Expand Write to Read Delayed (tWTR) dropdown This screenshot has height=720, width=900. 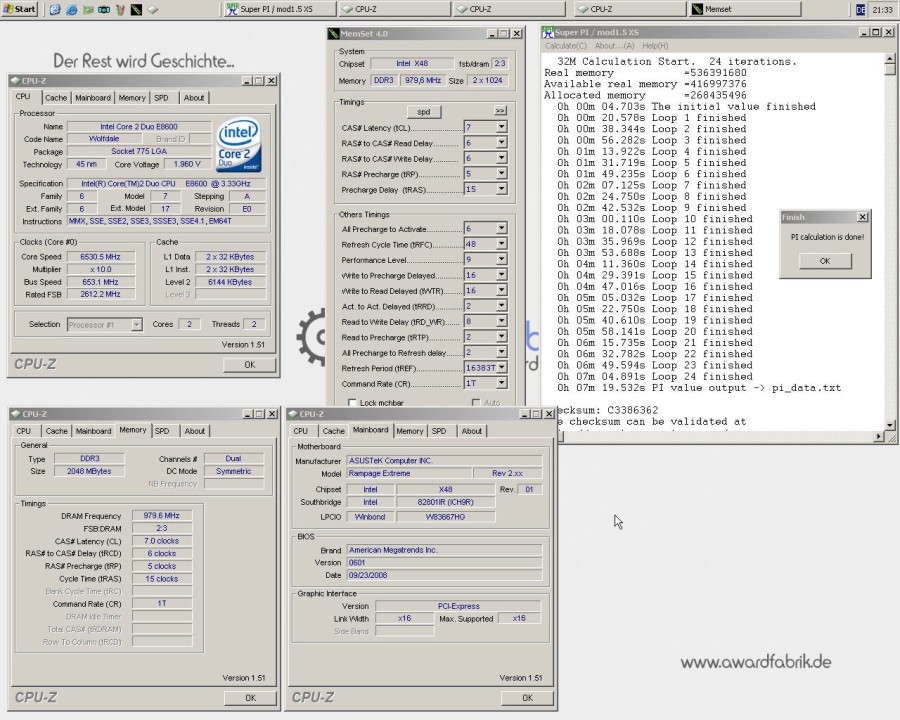501,291
